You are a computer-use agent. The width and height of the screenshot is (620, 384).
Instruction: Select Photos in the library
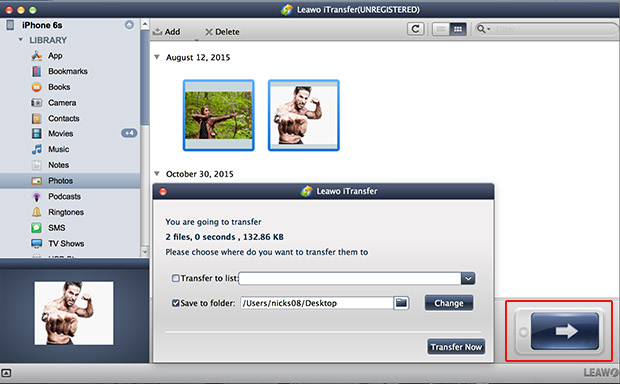coord(70,181)
